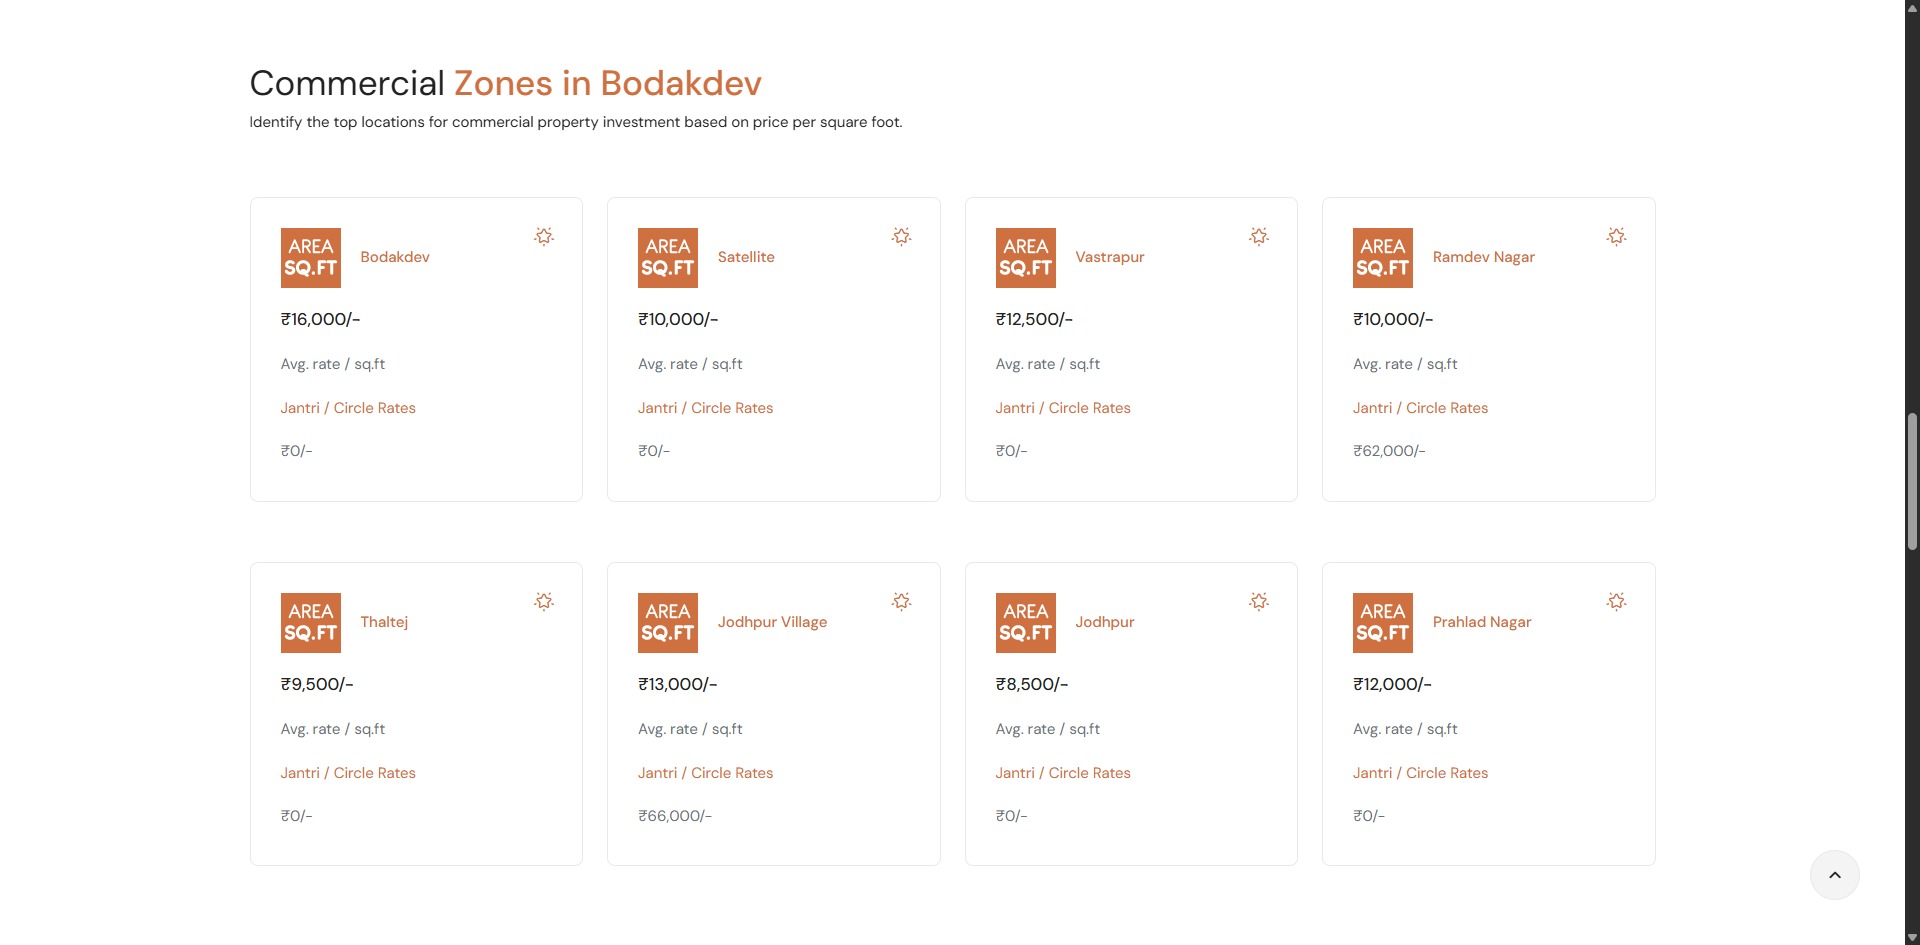Click the sun icon on Prahlad Nagar card
This screenshot has height=945, width=1920.
pyautogui.click(x=1616, y=601)
